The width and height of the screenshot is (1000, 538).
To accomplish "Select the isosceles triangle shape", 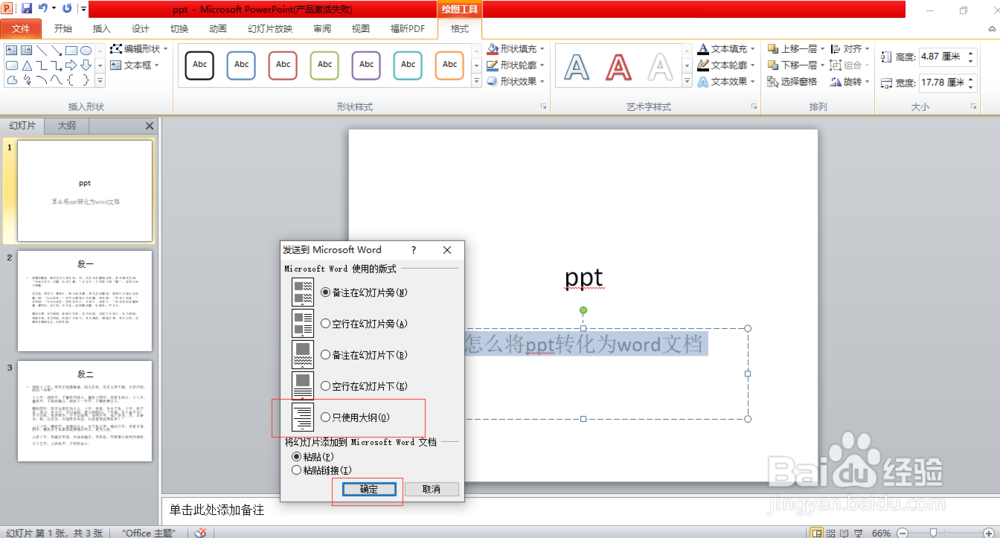I will click(x=27, y=65).
